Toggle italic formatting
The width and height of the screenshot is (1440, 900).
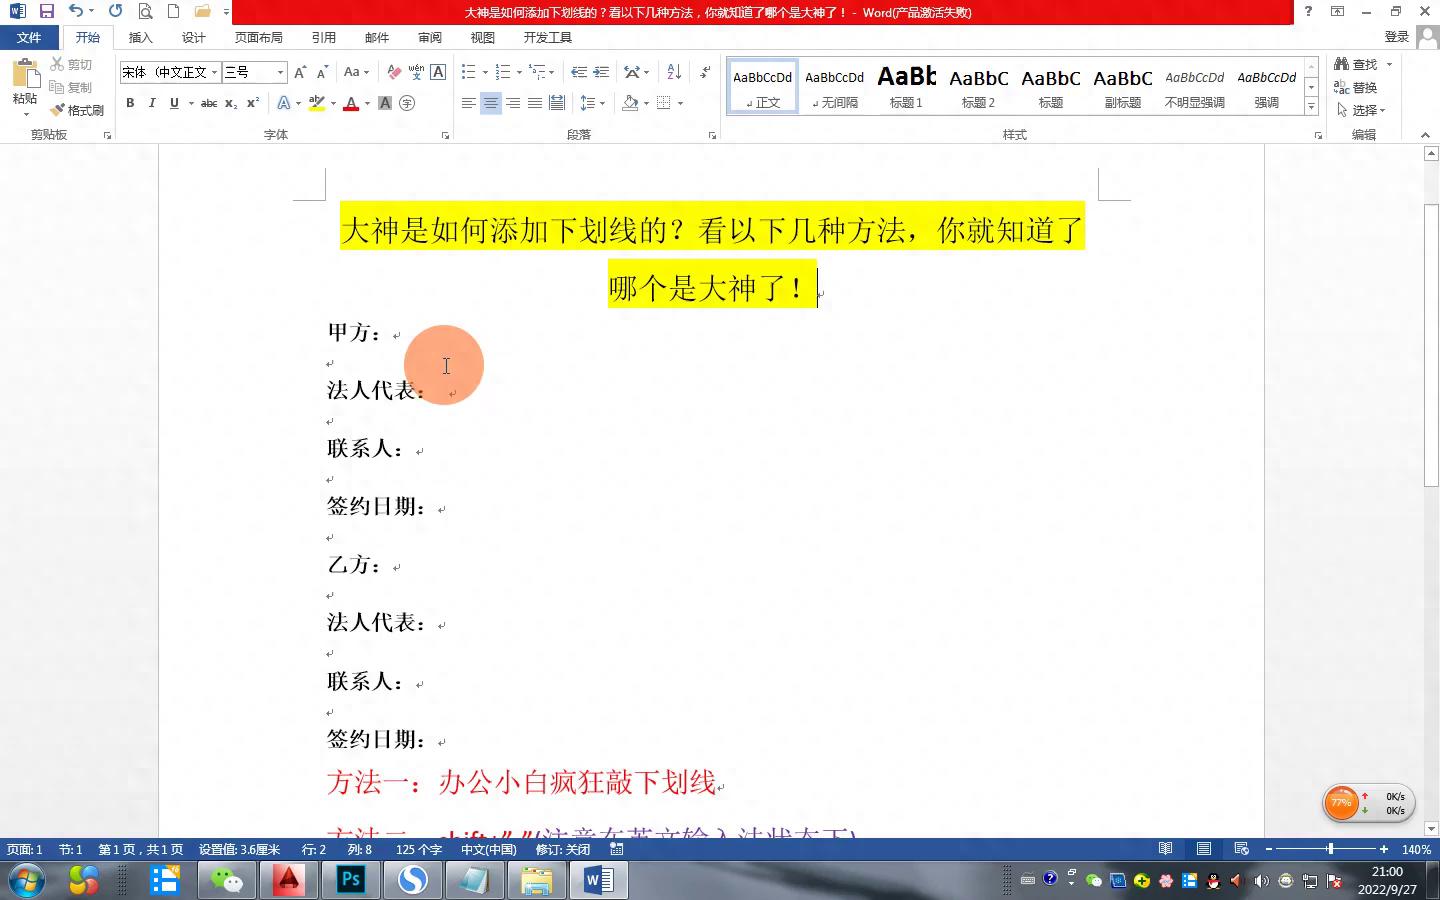tap(152, 103)
